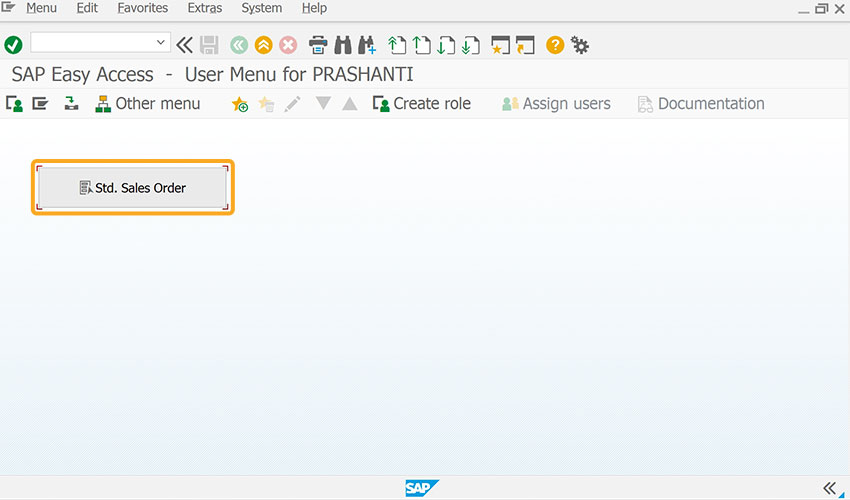Restore down the SAP window
This screenshot has width=850, height=500.
822,9
